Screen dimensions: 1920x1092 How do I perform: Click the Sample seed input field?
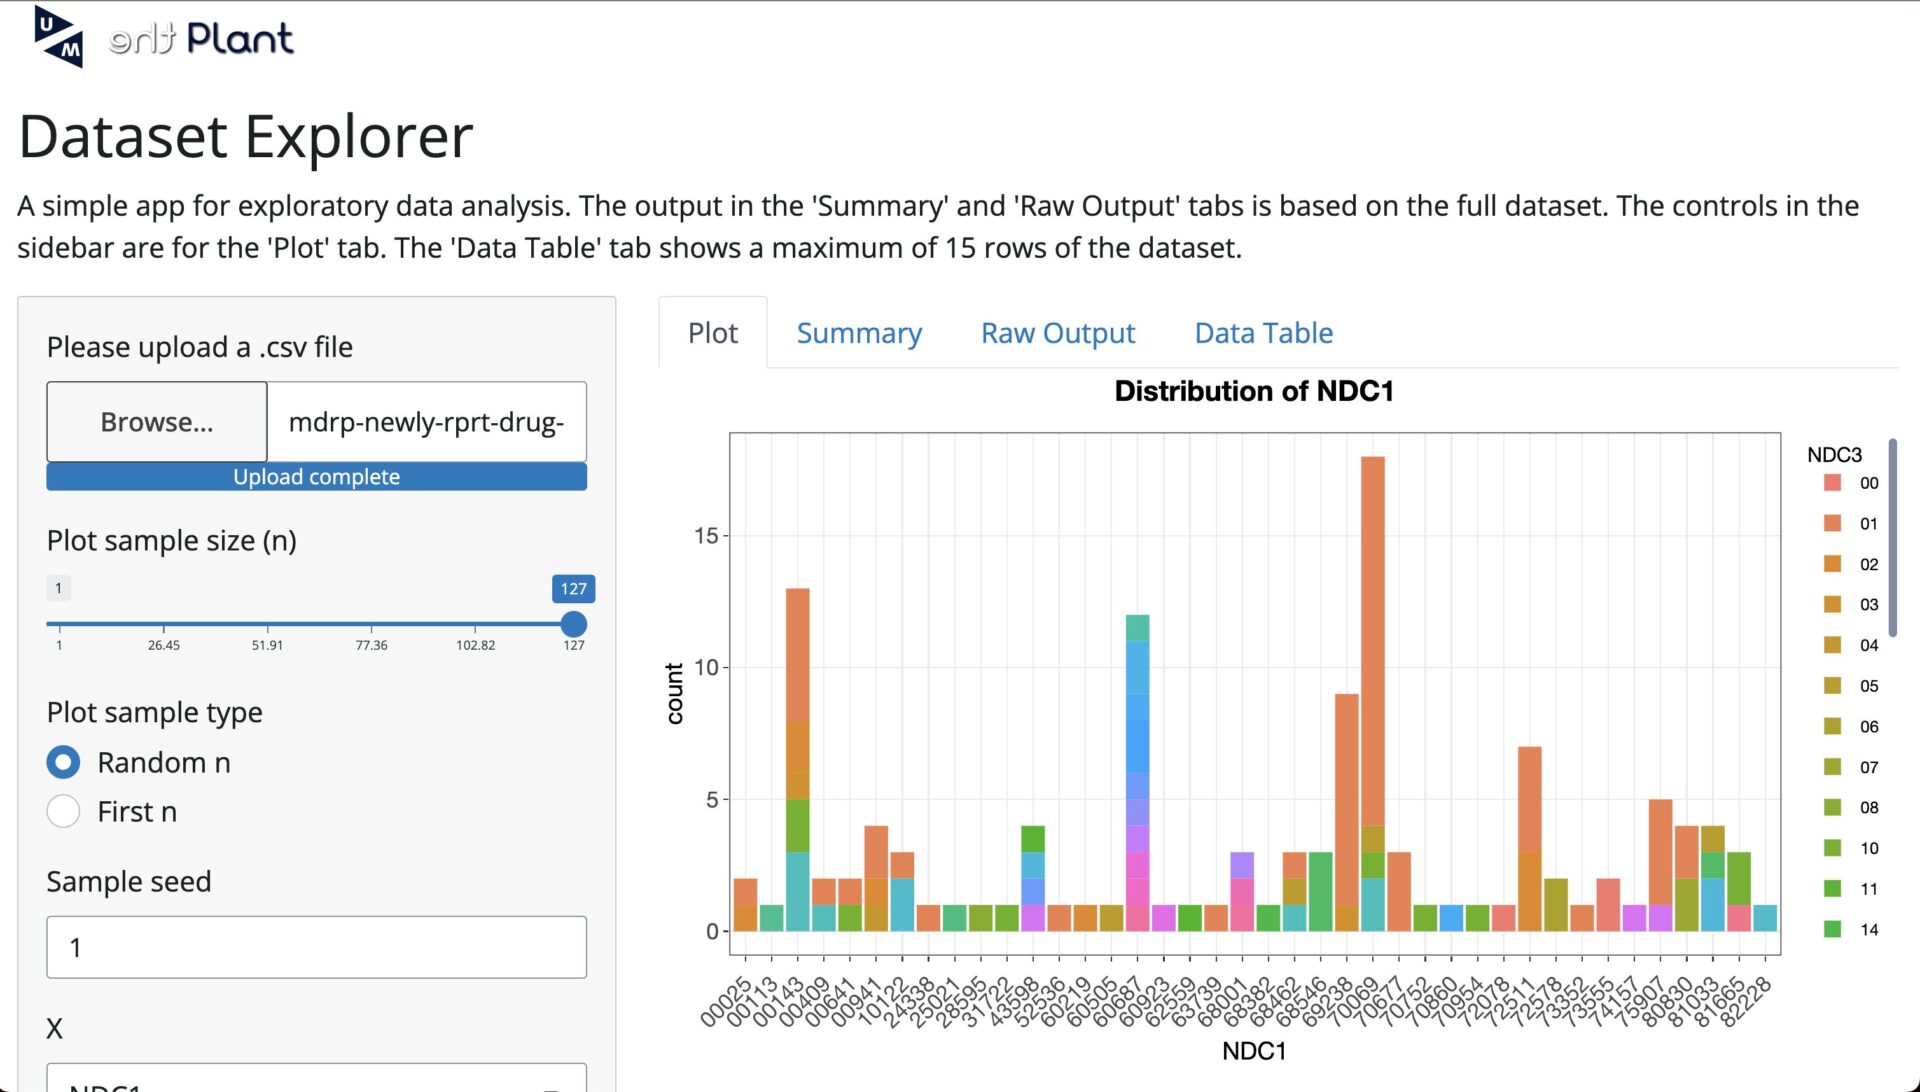click(317, 947)
